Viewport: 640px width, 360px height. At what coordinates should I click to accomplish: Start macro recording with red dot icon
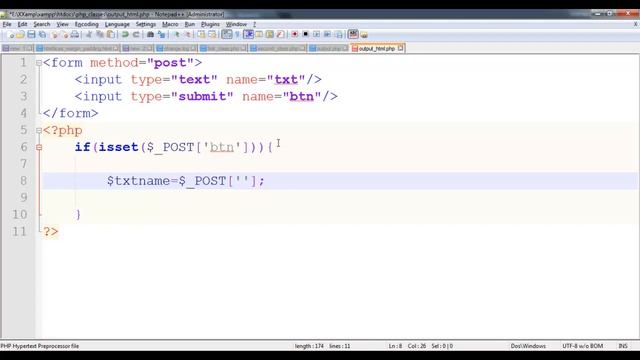[x=295, y=35]
